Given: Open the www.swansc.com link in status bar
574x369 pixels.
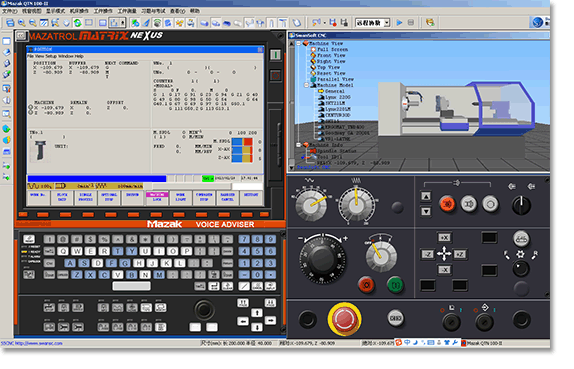Looking at the screenshot, I should pyautogui.click(x=39, y=343).
